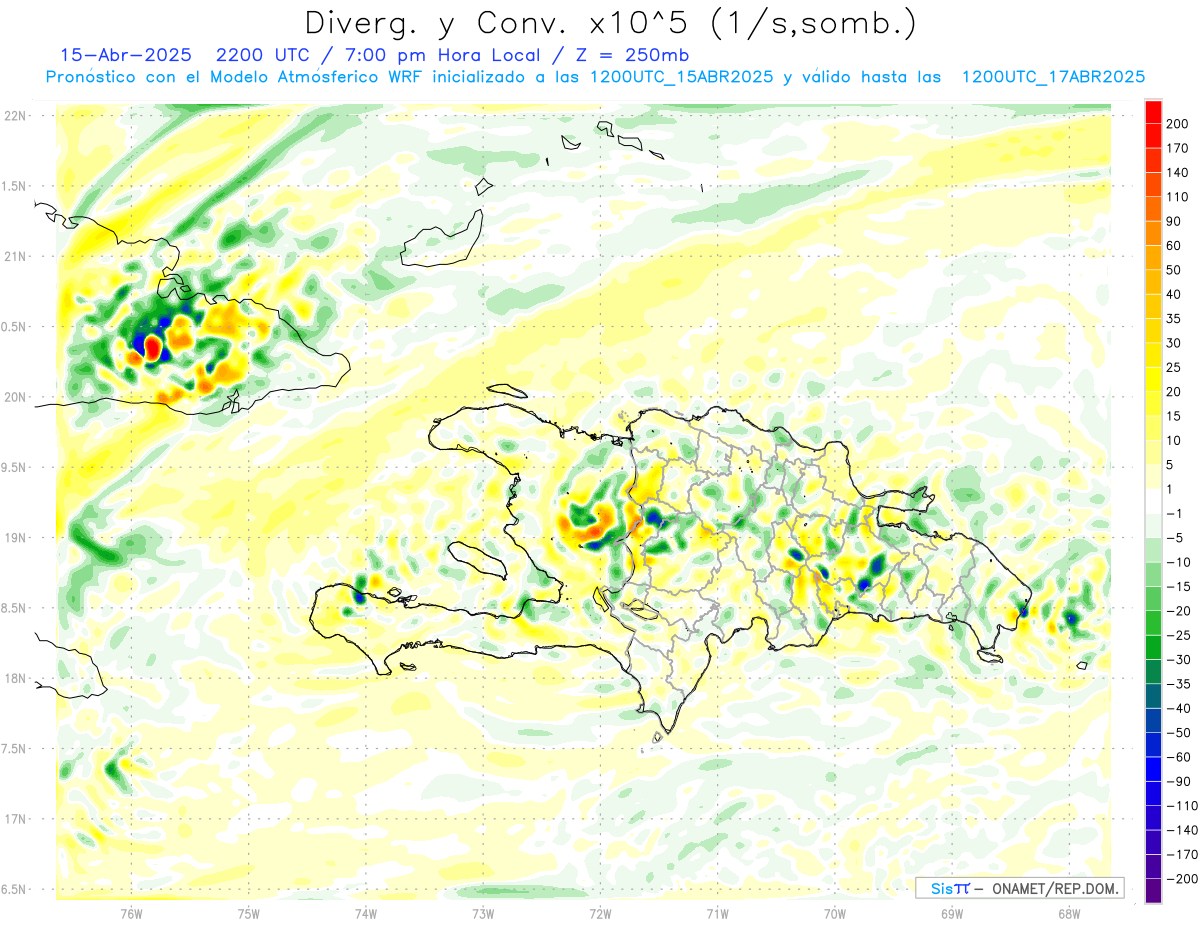This screenshot has width=1200, height=927.
Task: Click the dark purple swatch below -200
Action: [x=1153, y=891]
